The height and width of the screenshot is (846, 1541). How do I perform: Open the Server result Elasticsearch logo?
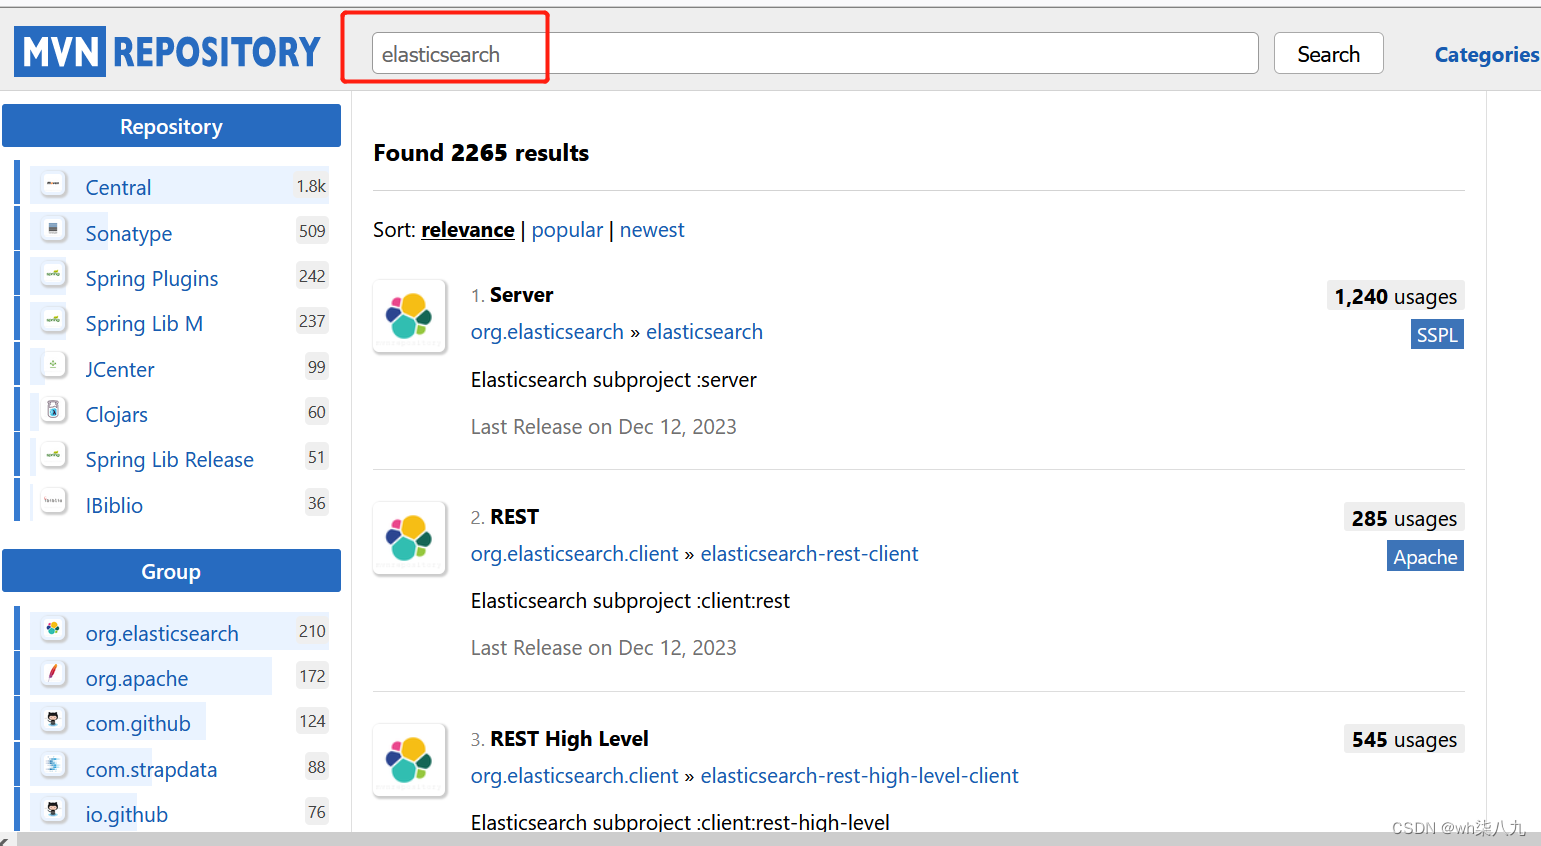pyautogui.click(x=409, y=316)
